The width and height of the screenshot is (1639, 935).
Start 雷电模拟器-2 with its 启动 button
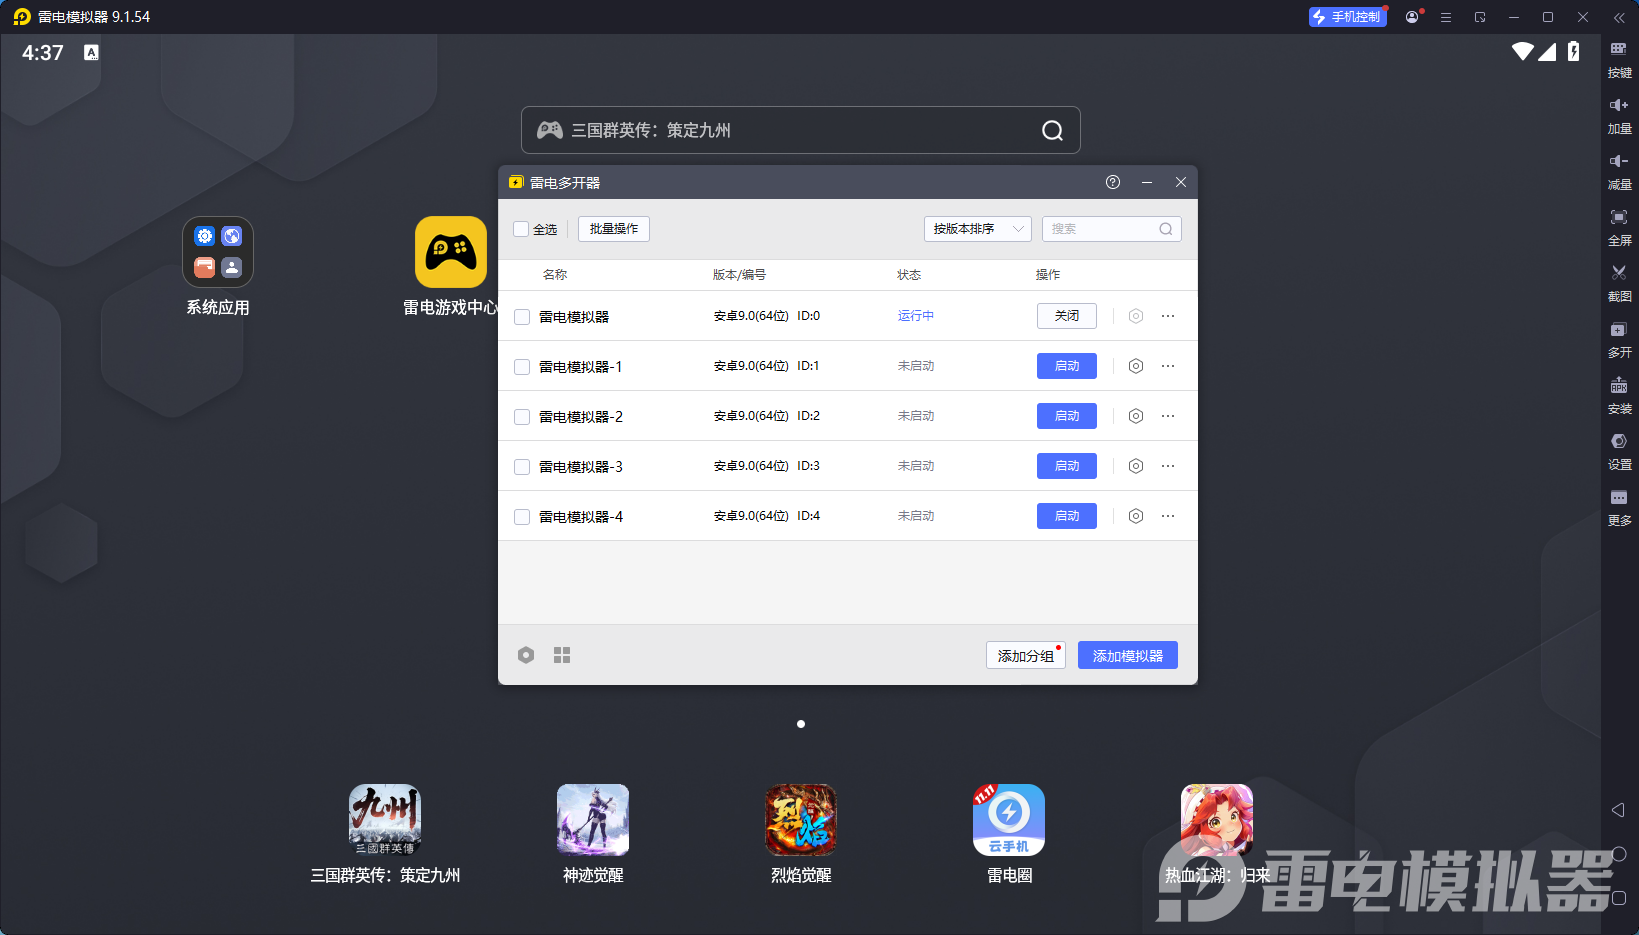1067,416
